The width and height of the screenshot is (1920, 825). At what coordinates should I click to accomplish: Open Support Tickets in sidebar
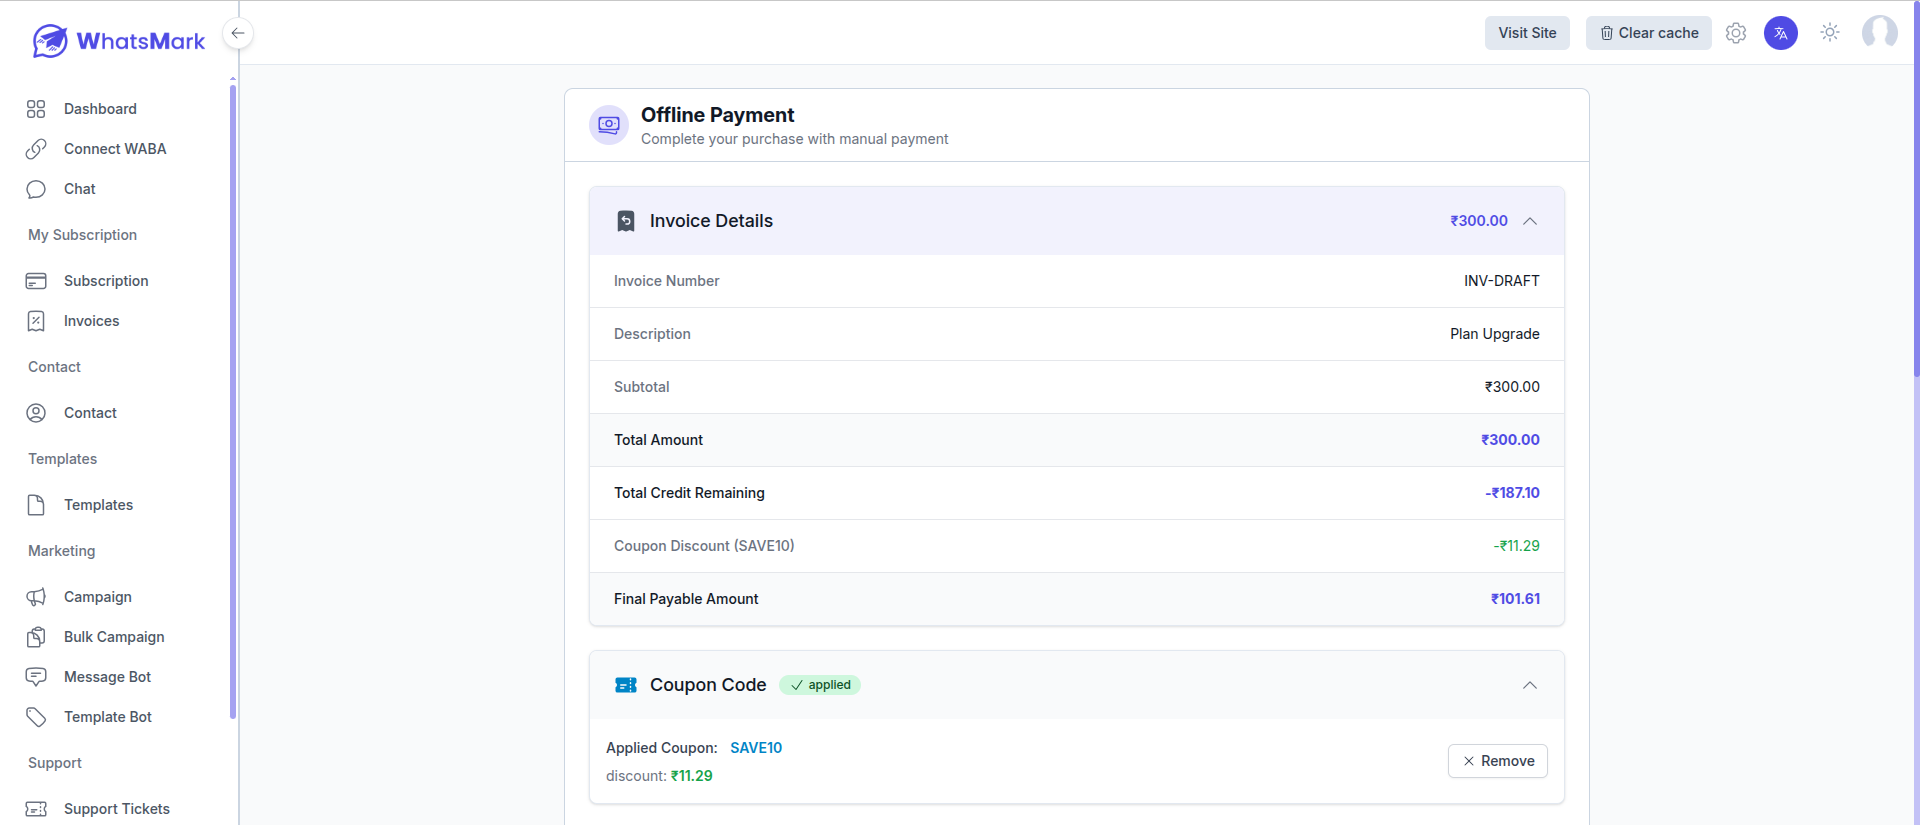tap(116, 809)
